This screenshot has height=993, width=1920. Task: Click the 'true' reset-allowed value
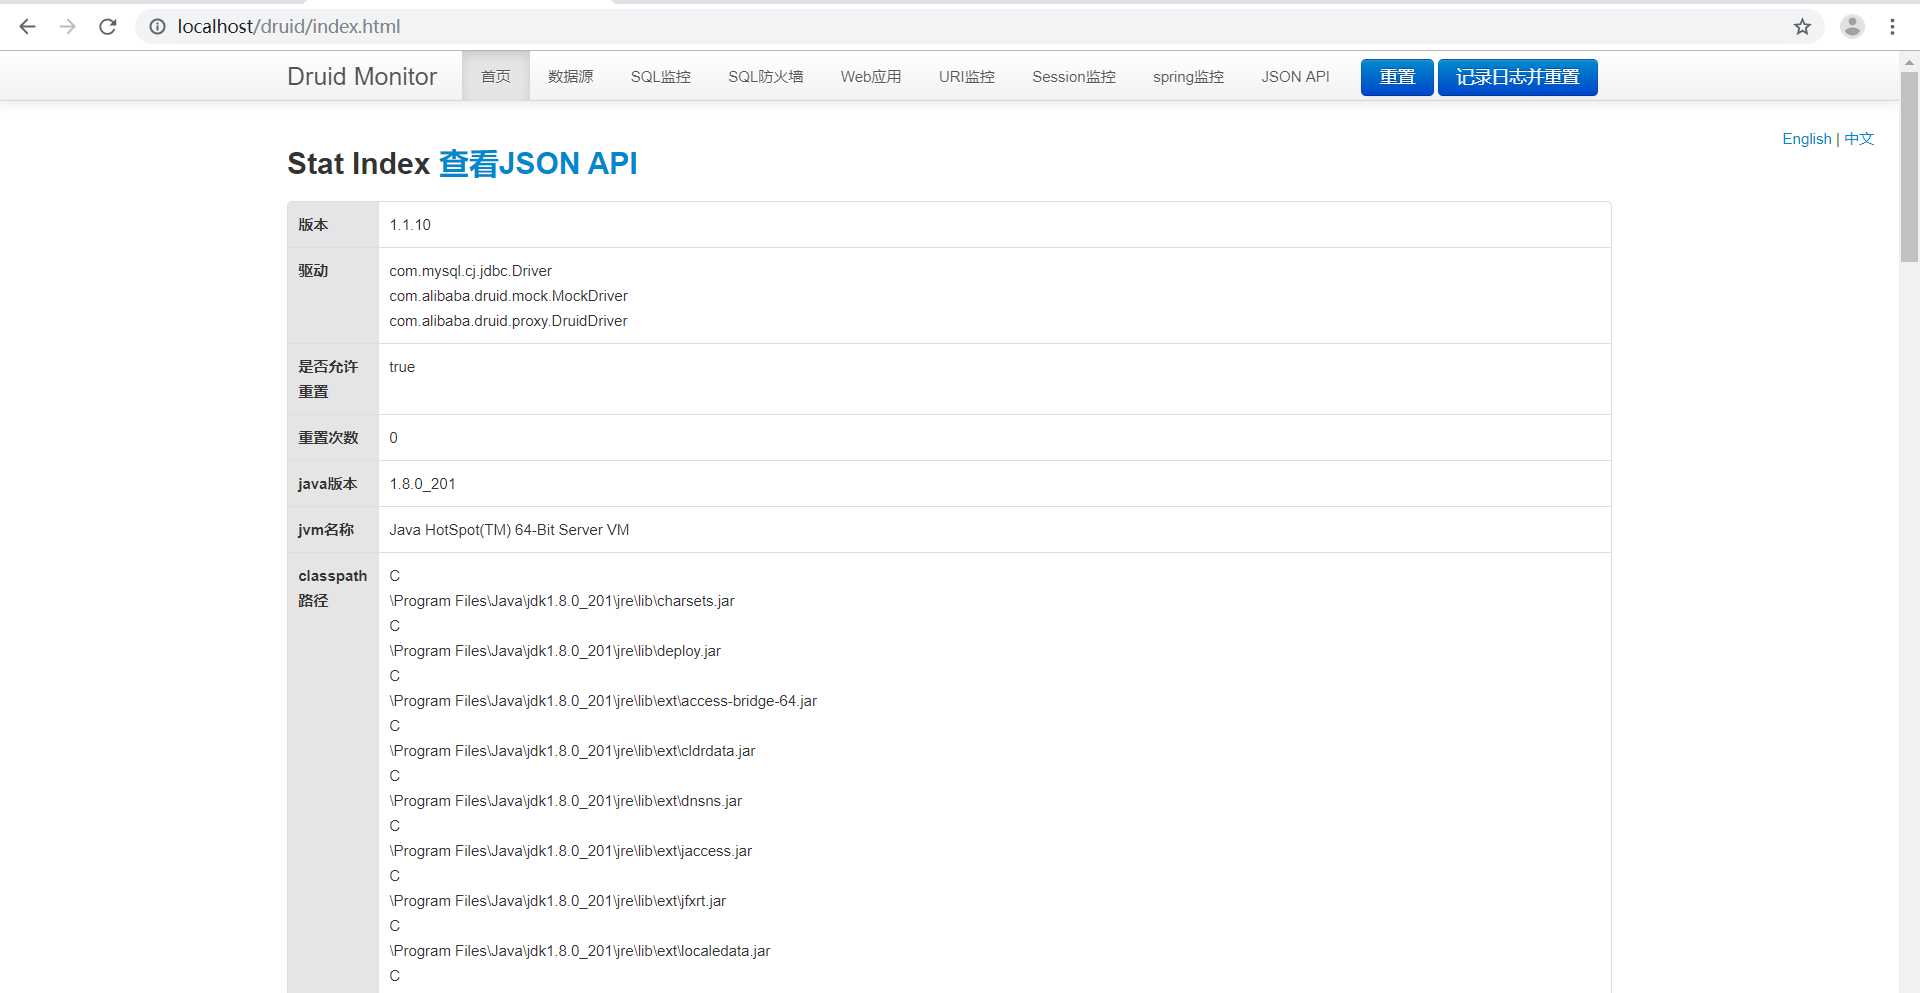click(x=402, y=367)
